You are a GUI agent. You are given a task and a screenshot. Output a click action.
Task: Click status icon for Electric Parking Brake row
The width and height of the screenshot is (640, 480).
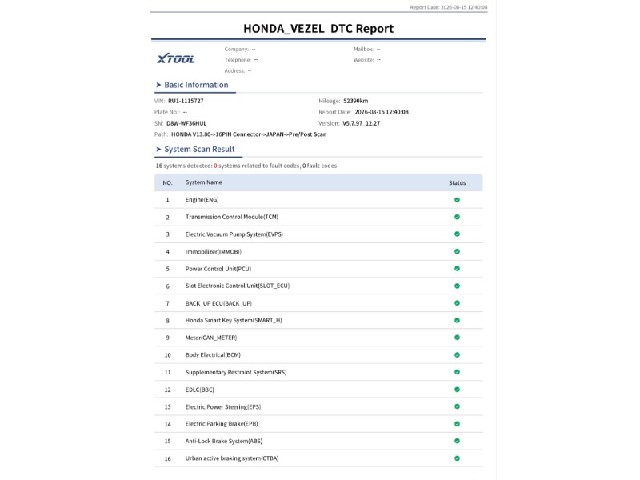tap(457, 424)
